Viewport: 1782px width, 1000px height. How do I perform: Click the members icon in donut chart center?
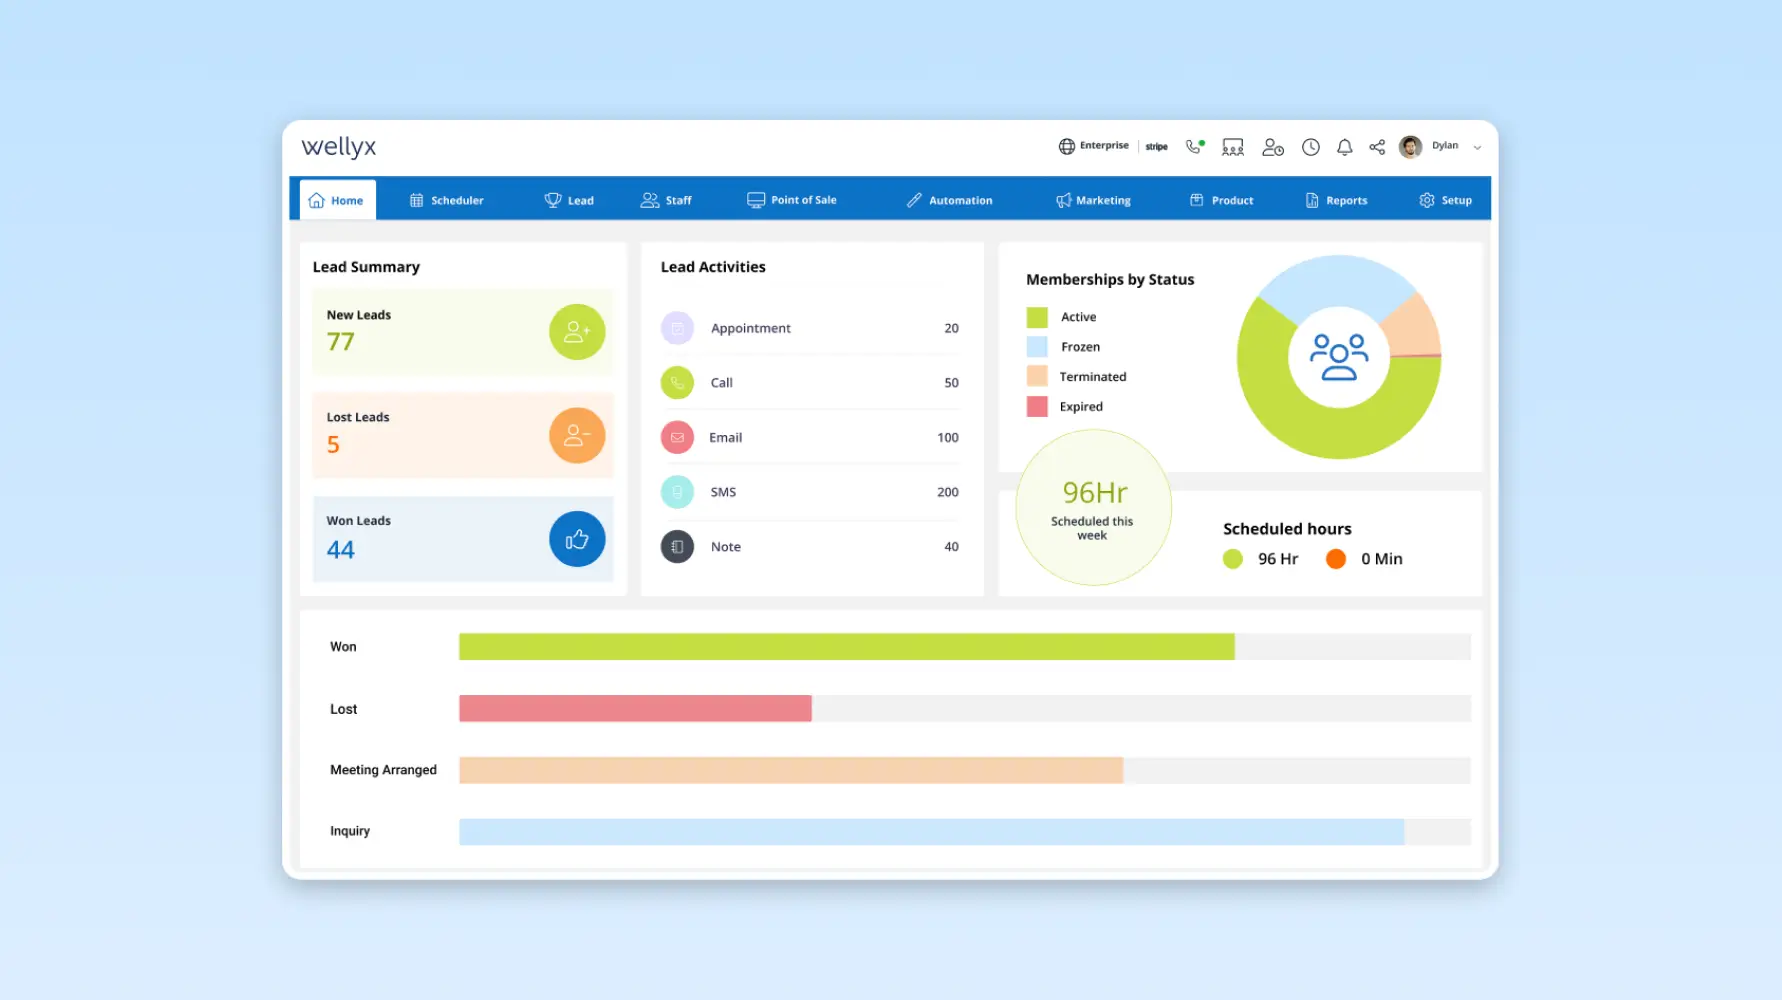(1339, 357)
